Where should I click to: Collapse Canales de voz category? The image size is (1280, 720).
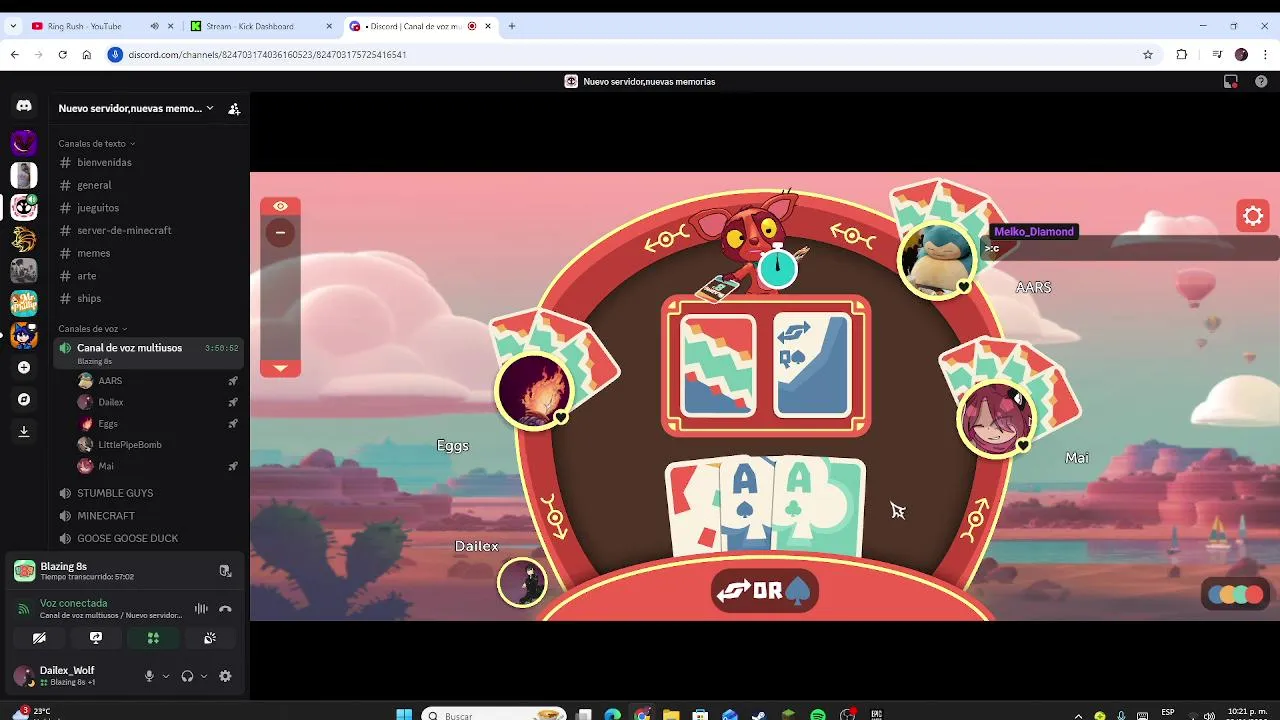coord(92,329)
